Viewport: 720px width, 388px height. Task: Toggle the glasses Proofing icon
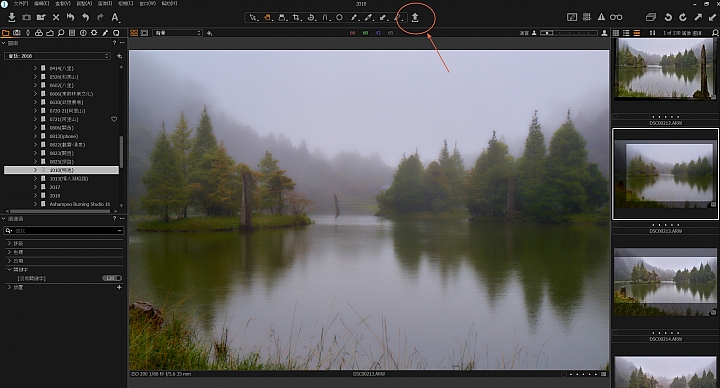[616, 17]
